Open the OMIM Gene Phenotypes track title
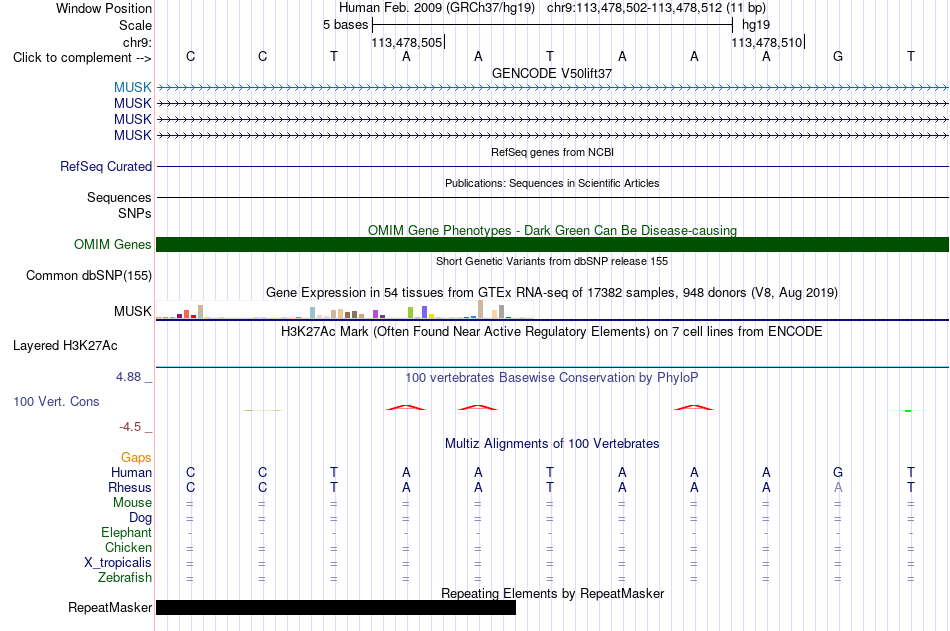The width and height of the screenshot is (950, 631). pos(553,230)
